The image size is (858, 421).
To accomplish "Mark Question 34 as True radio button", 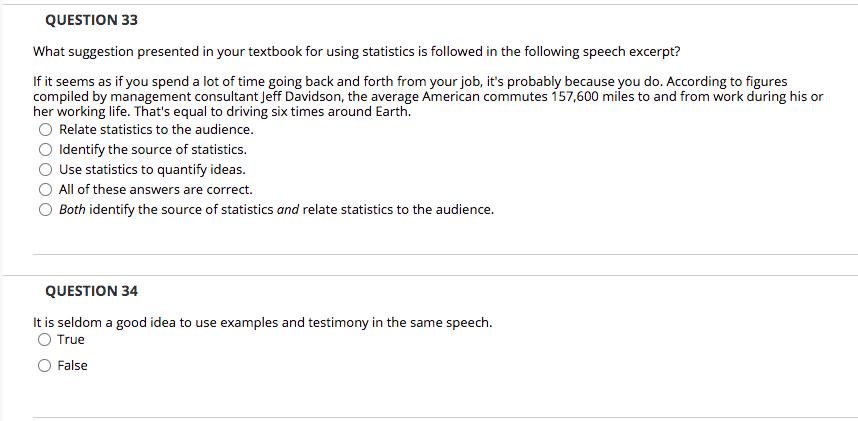I will pyautogui.click(x=44, y=340).
